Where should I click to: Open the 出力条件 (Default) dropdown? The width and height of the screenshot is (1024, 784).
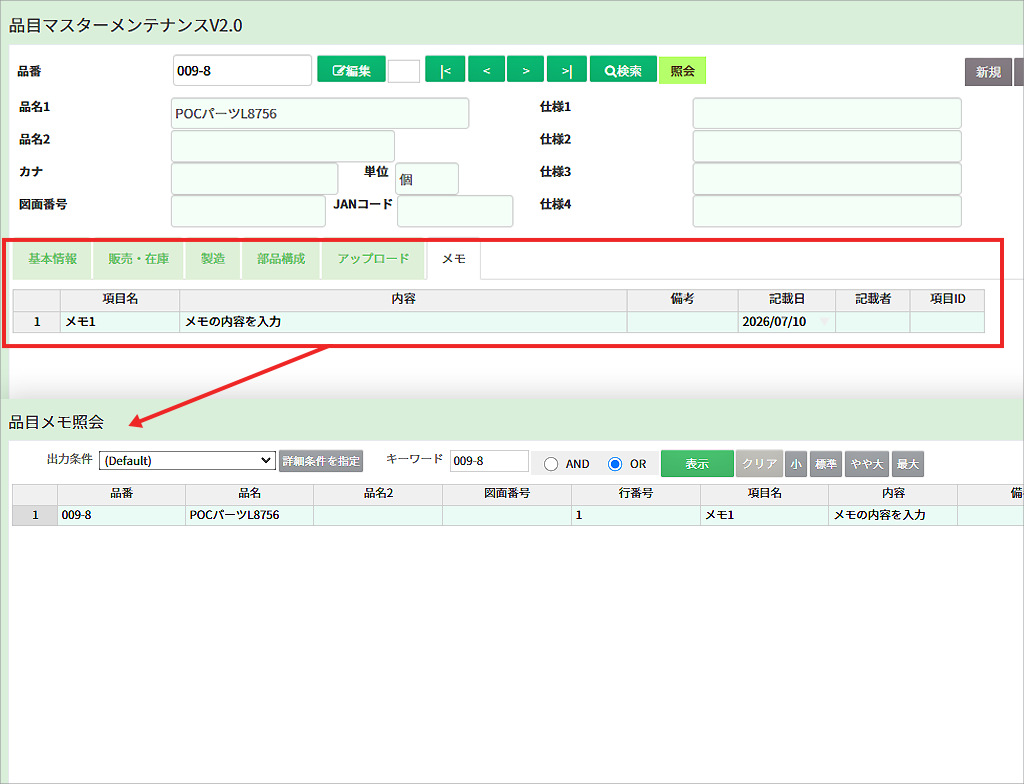click(x=187, y=461)
